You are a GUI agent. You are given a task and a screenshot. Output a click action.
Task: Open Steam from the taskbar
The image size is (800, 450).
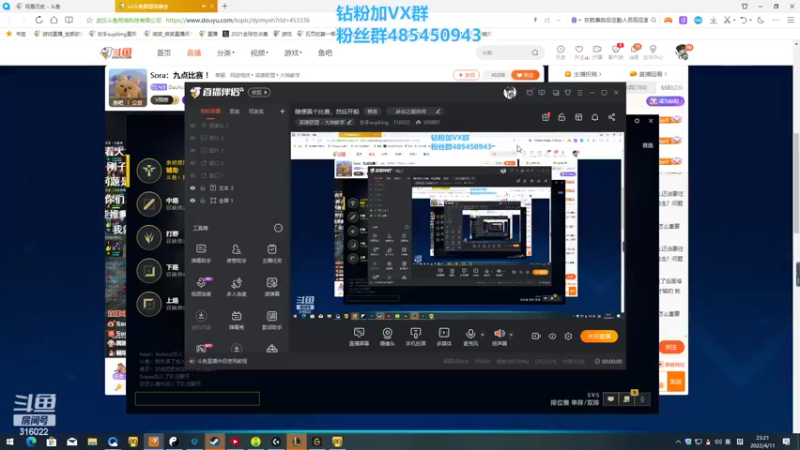[x=215, y=441]
